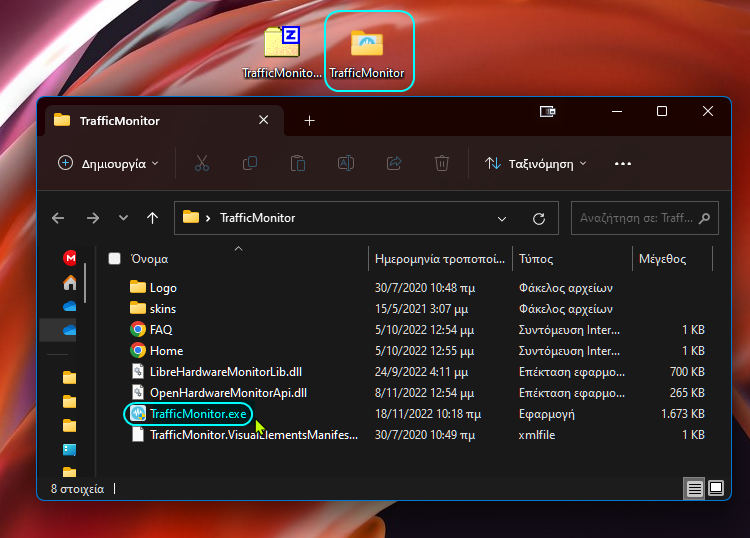Sort by Ημερομηνία τροποποίησης column header
The width and height of the screenshot is (750, 538).
pyautogui.click(x=440, y=259)
